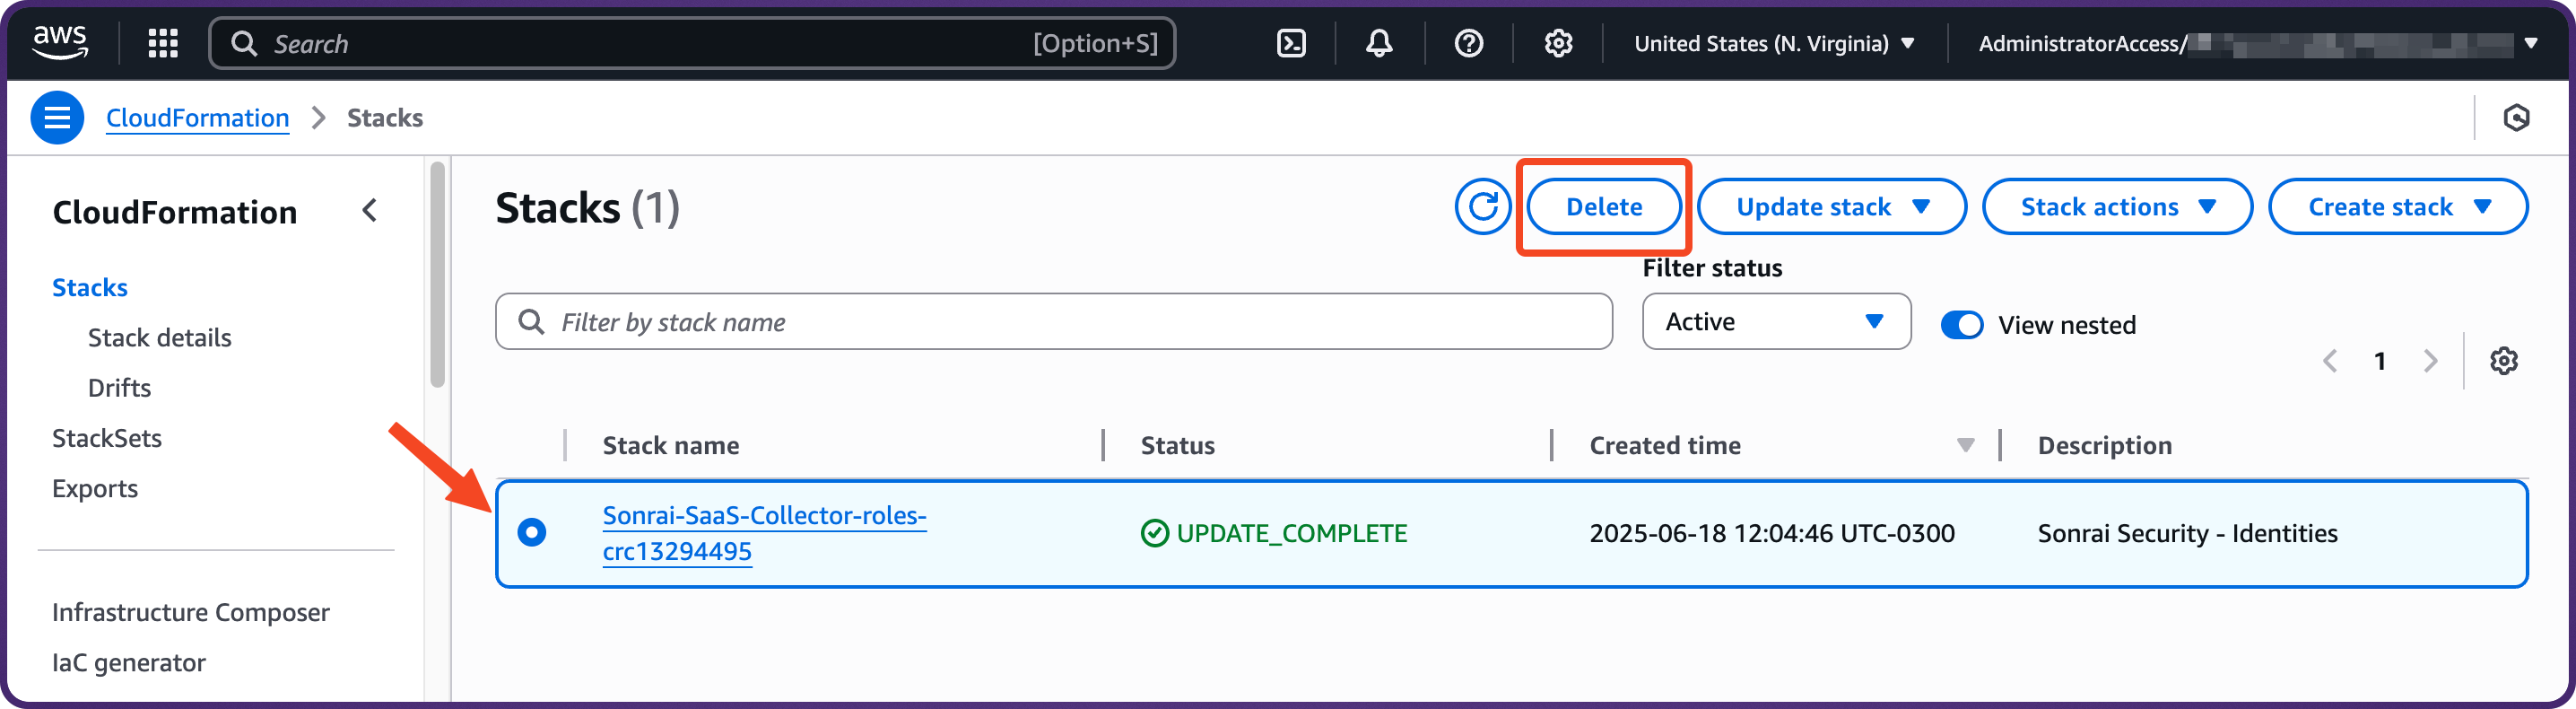Image resolution: width=2576 pixels, height=709 pixels.
Task: Click the magnifier icon in stack filter
Action: click(x=531, y=322)
